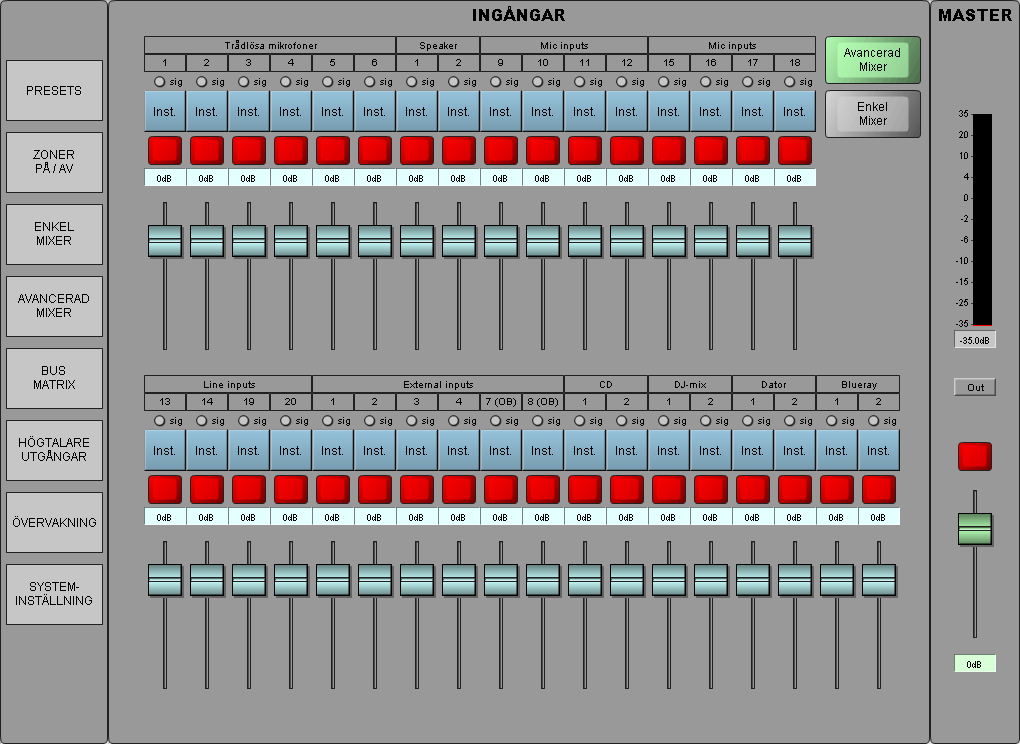Click the Inst. button for Mic input 18
The height and width of the screenshot is (744, 1020).
coord(795,112)
